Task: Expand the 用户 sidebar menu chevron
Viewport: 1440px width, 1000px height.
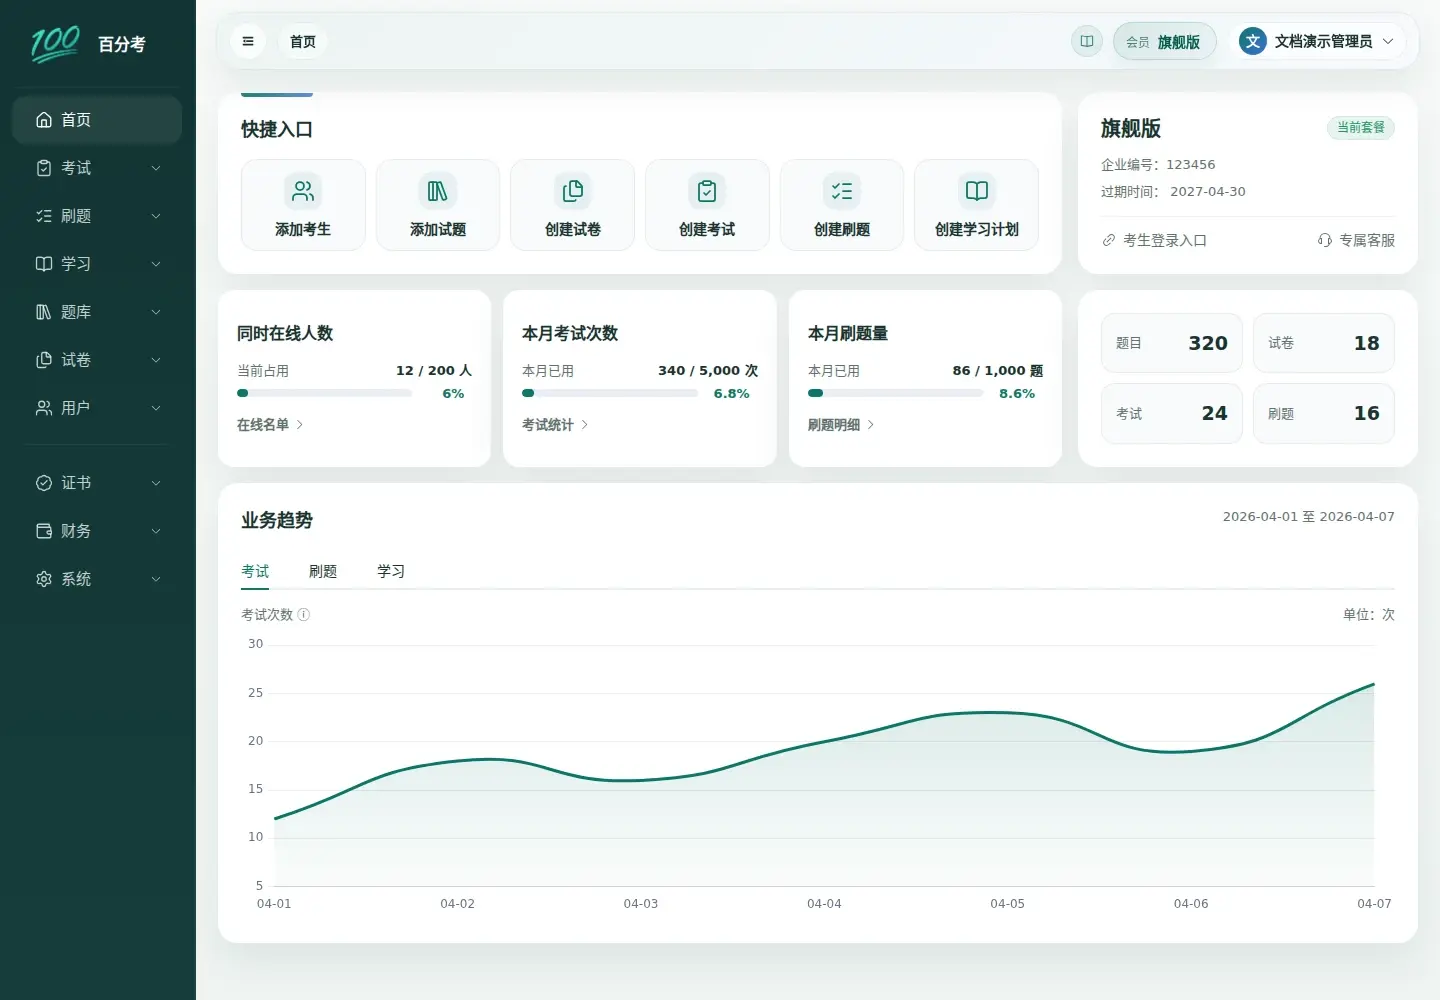Action: (x=156, y=408)
